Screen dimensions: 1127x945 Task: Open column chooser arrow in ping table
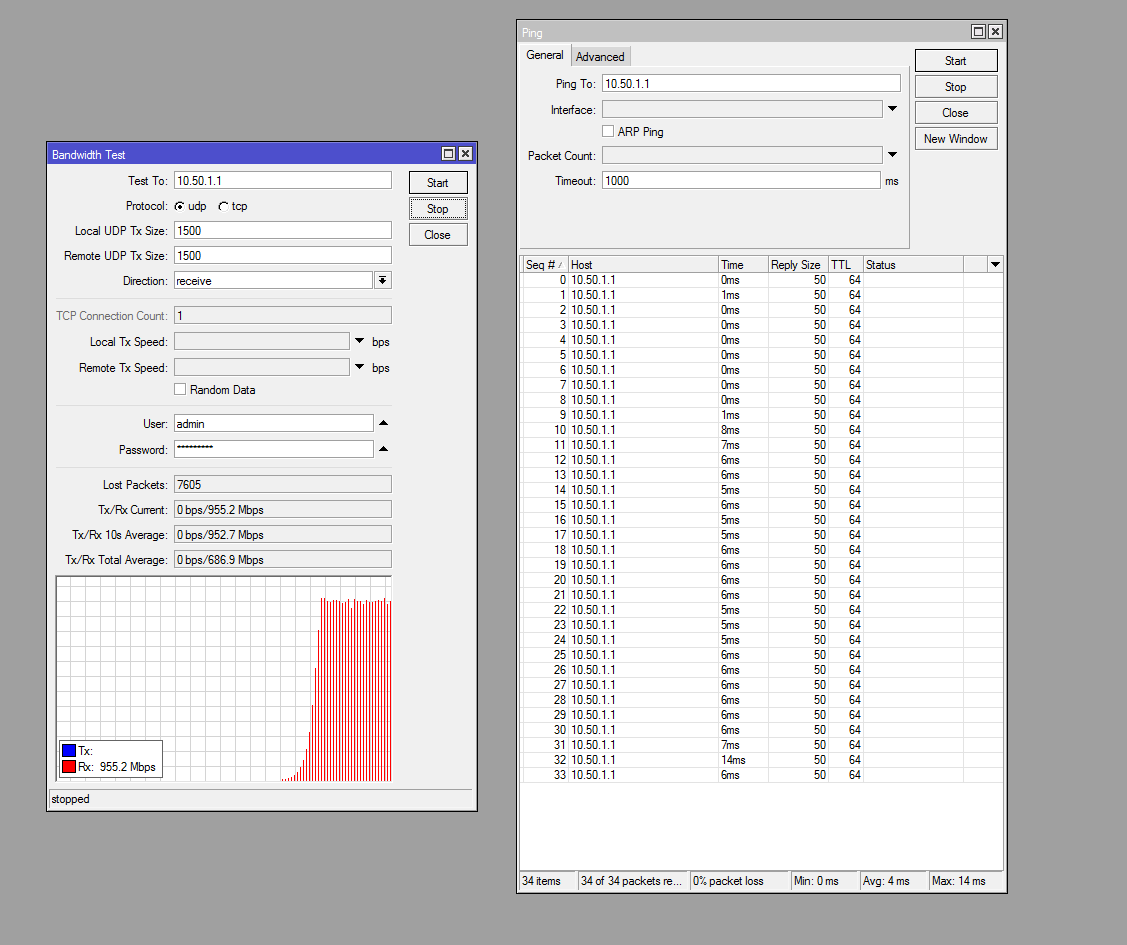(x=994, y=264)
